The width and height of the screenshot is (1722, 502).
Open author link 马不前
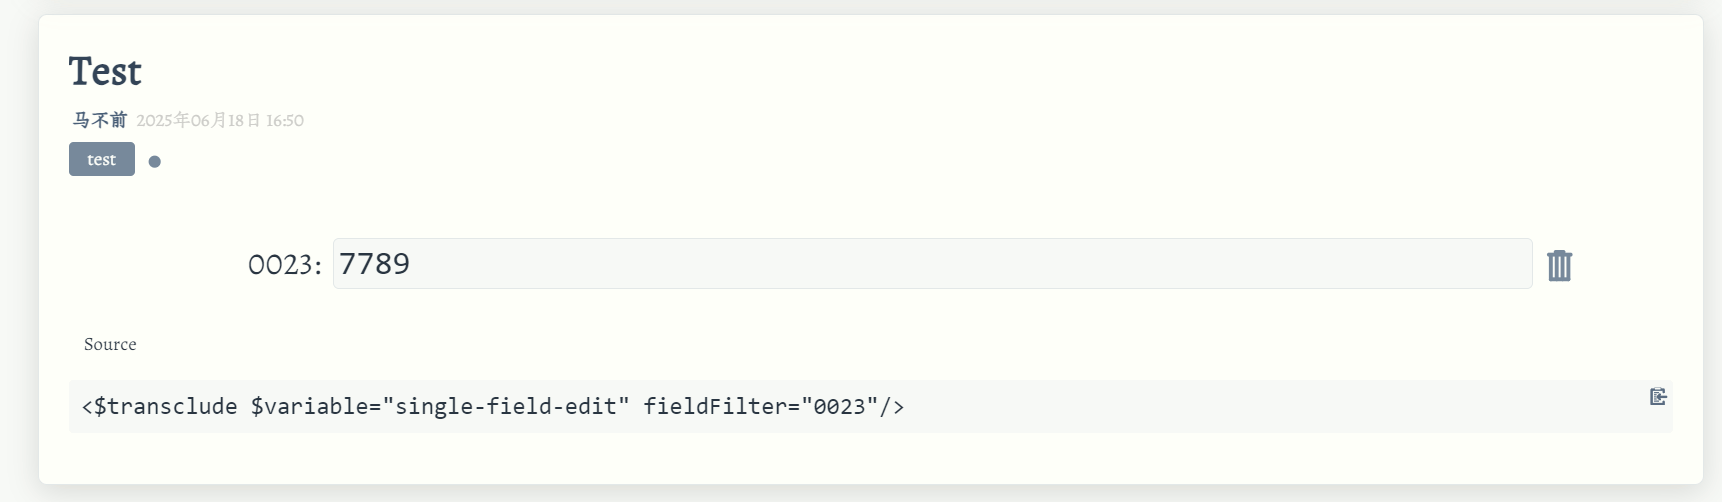(100, 120)
